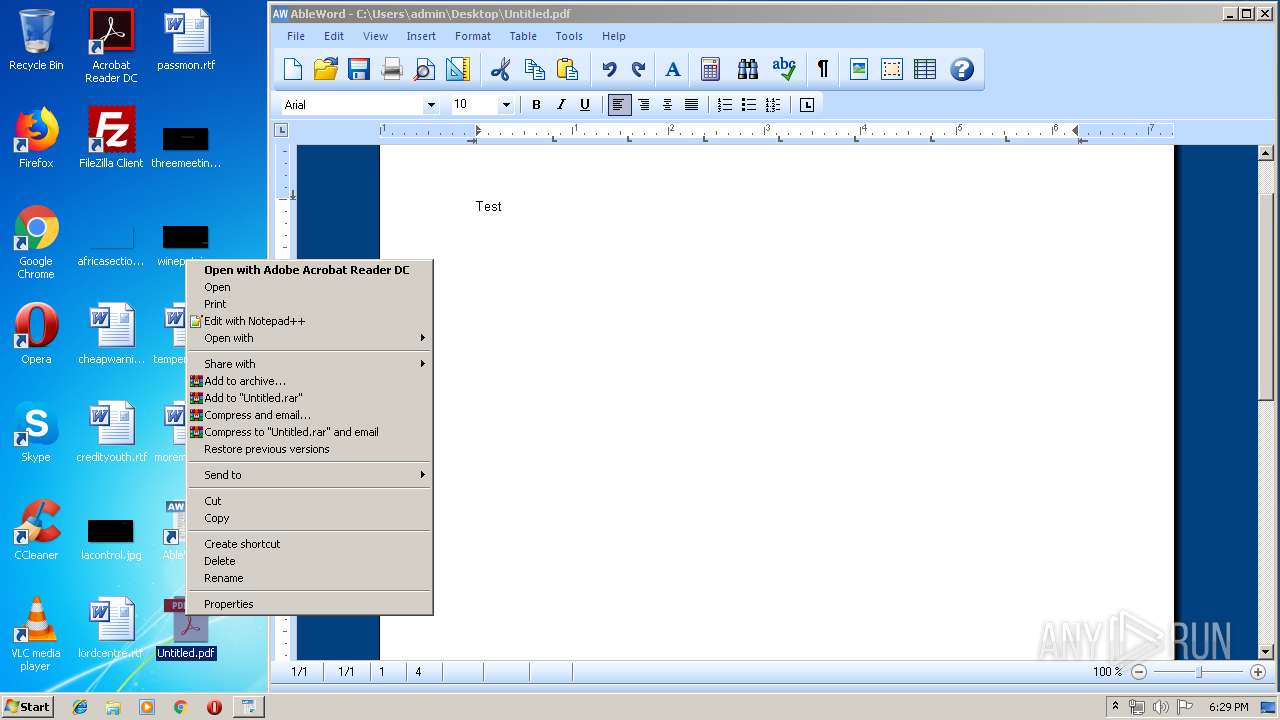Select Compress and email... entry

(310, 415)
